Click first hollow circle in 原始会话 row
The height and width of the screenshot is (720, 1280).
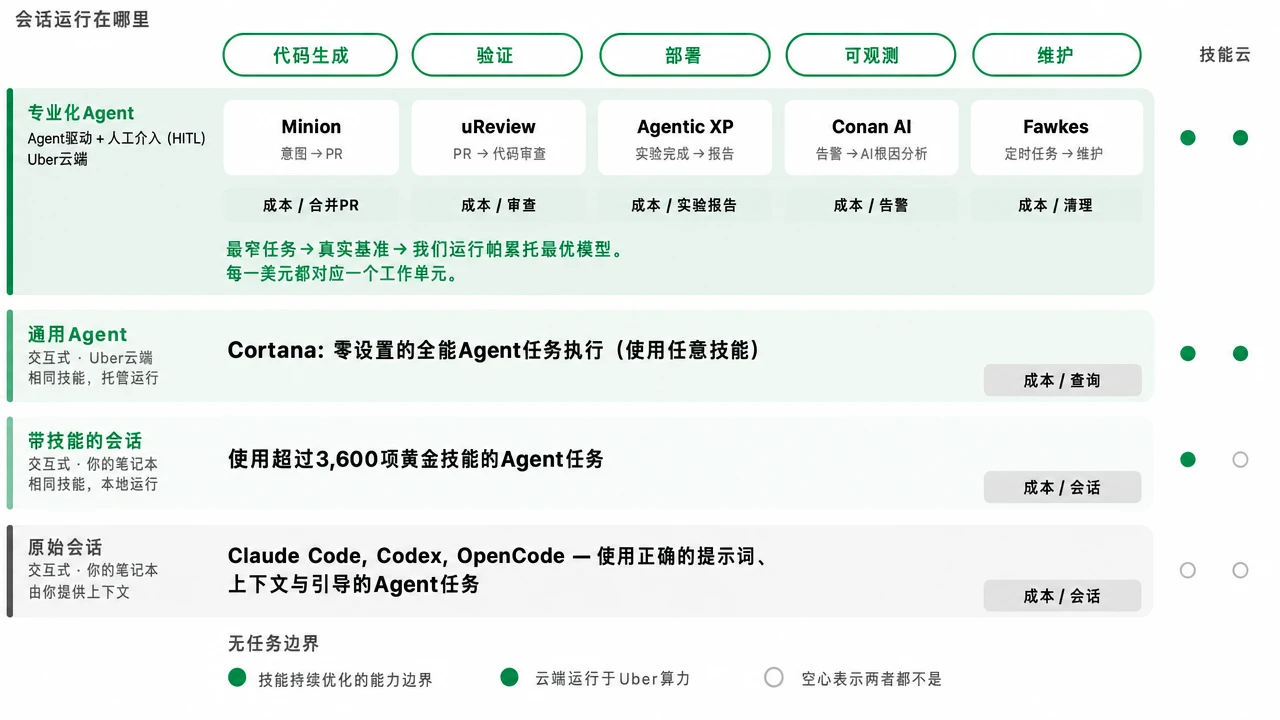click(1188, 570)
